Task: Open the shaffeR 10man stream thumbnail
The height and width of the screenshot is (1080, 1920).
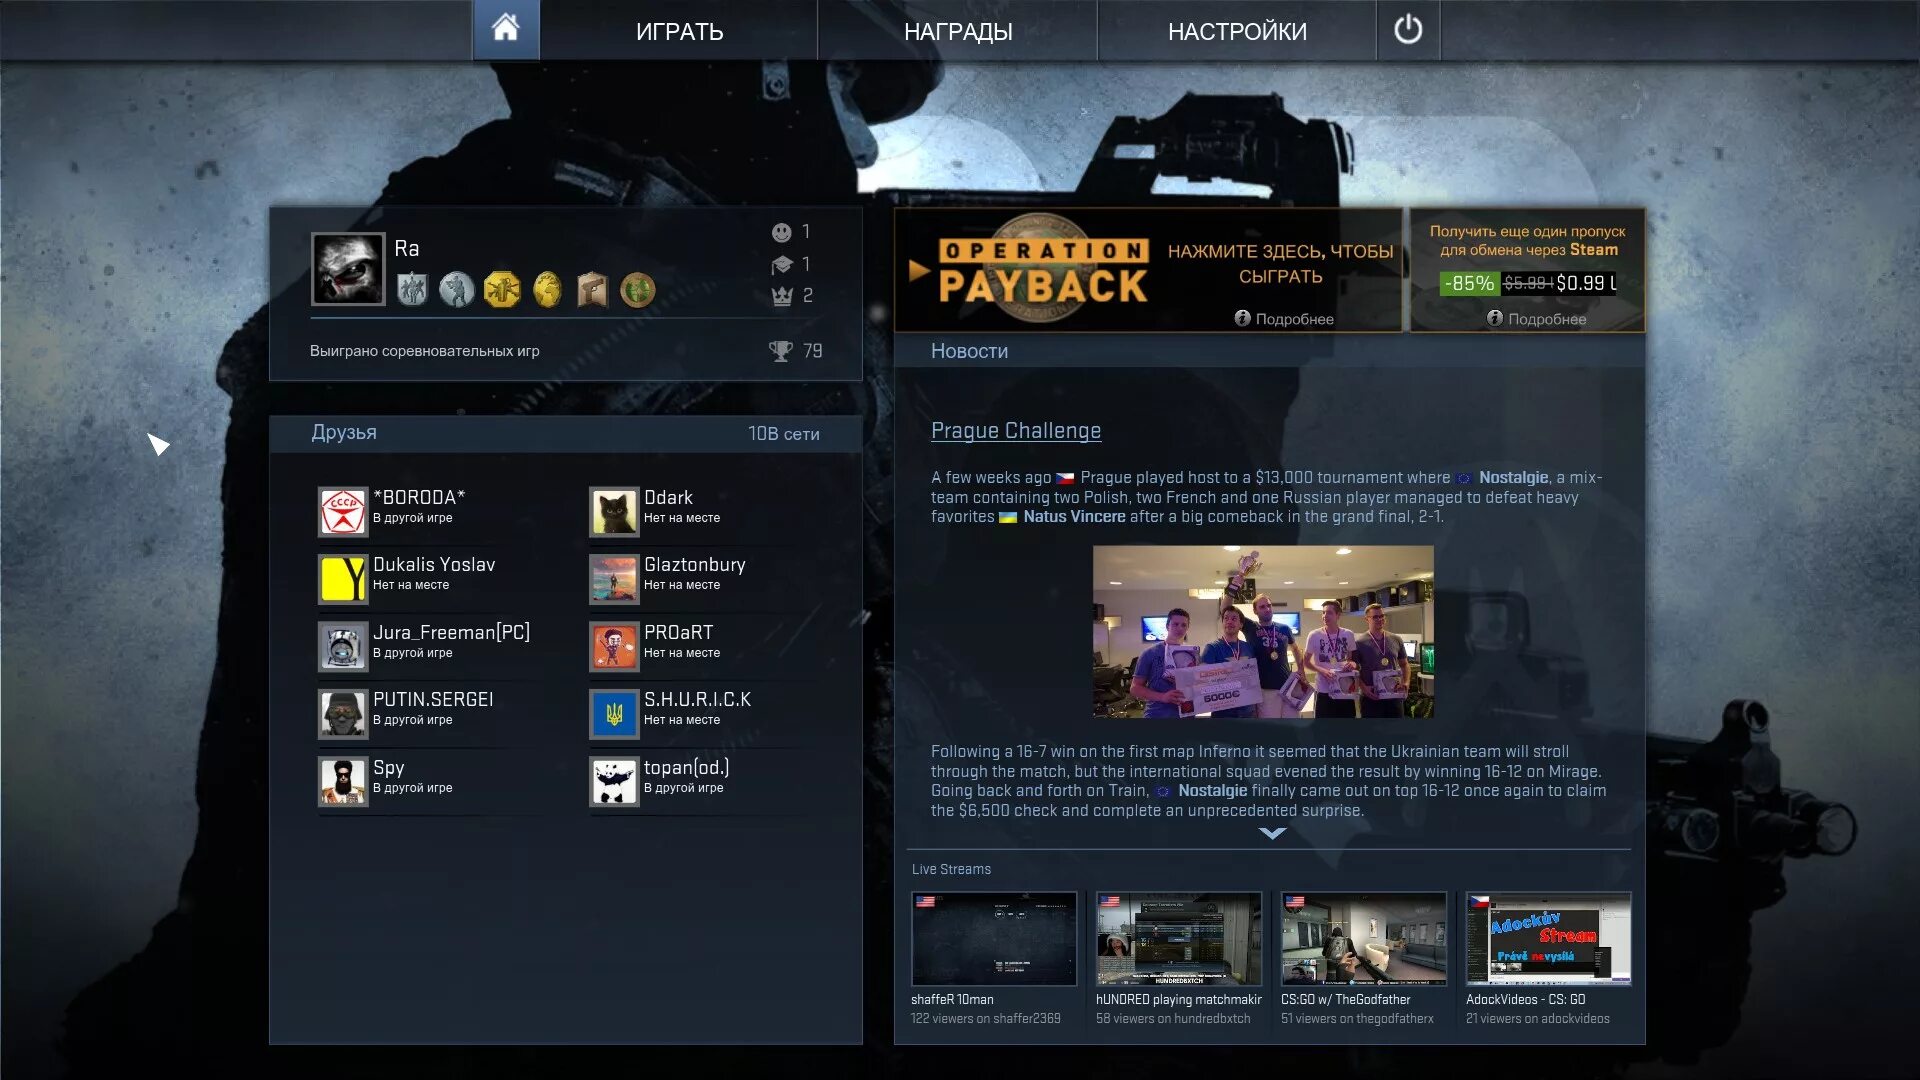Action: coord(993,939)
